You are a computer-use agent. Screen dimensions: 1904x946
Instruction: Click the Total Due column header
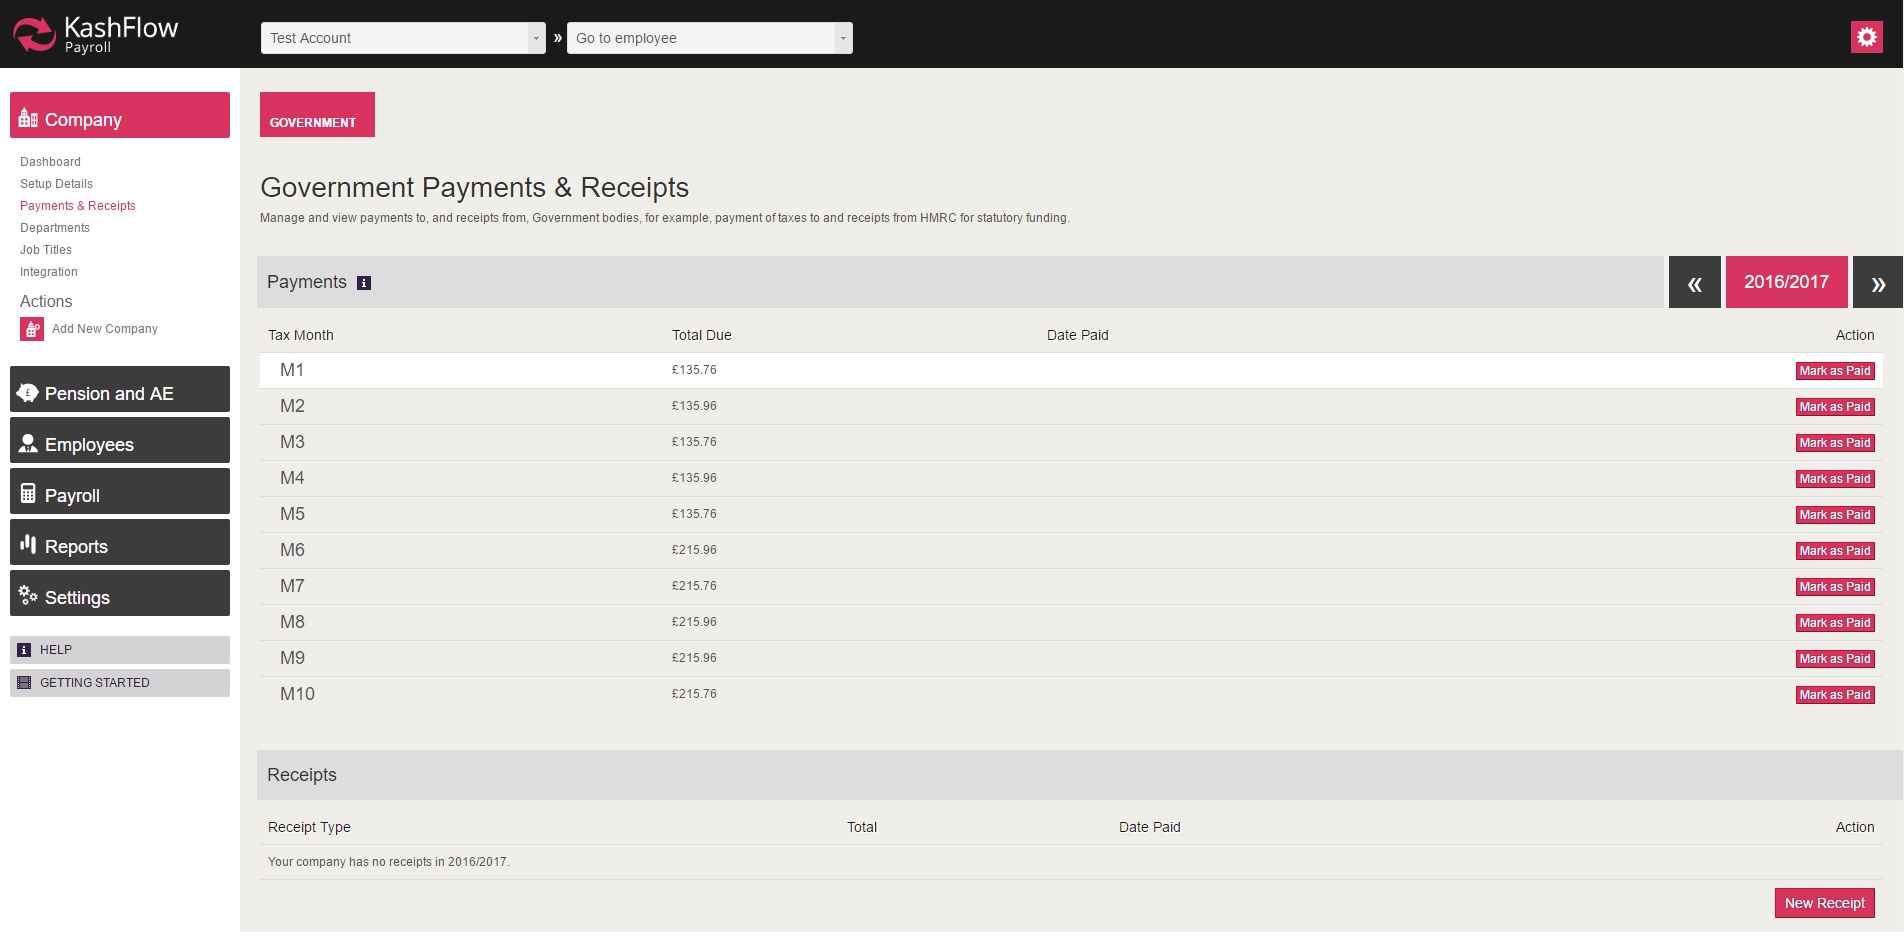[x=702, y=335]
